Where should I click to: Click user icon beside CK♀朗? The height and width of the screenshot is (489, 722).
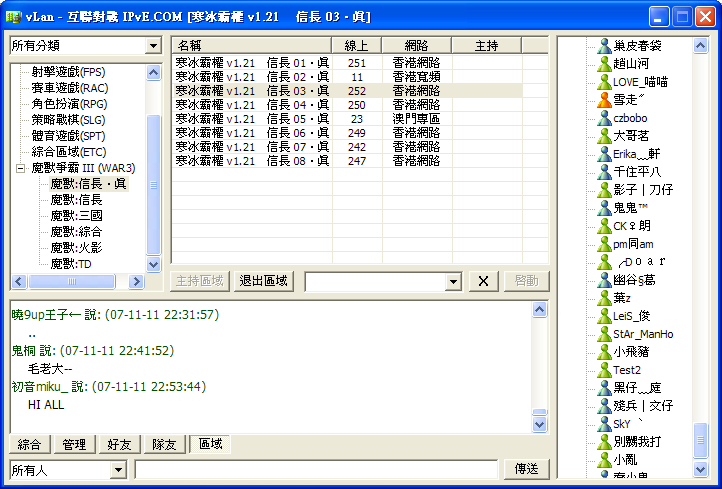604,226
